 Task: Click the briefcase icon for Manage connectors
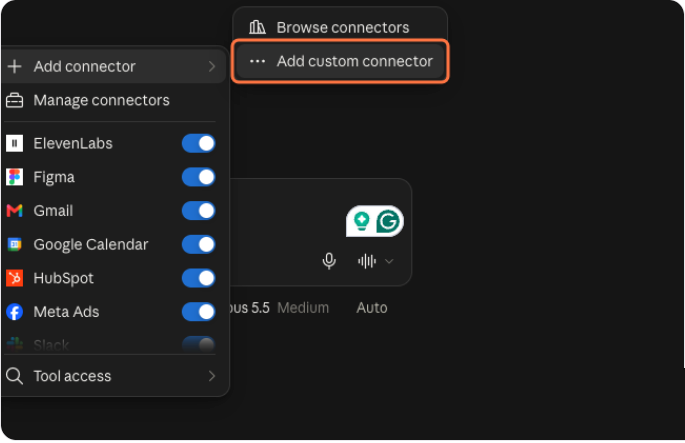pos(14,100)
